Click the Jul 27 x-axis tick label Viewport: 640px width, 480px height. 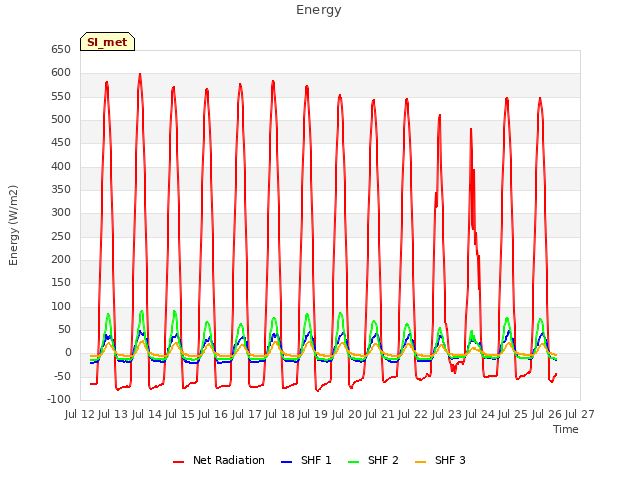pyautogui.click(x=580, y=414)
